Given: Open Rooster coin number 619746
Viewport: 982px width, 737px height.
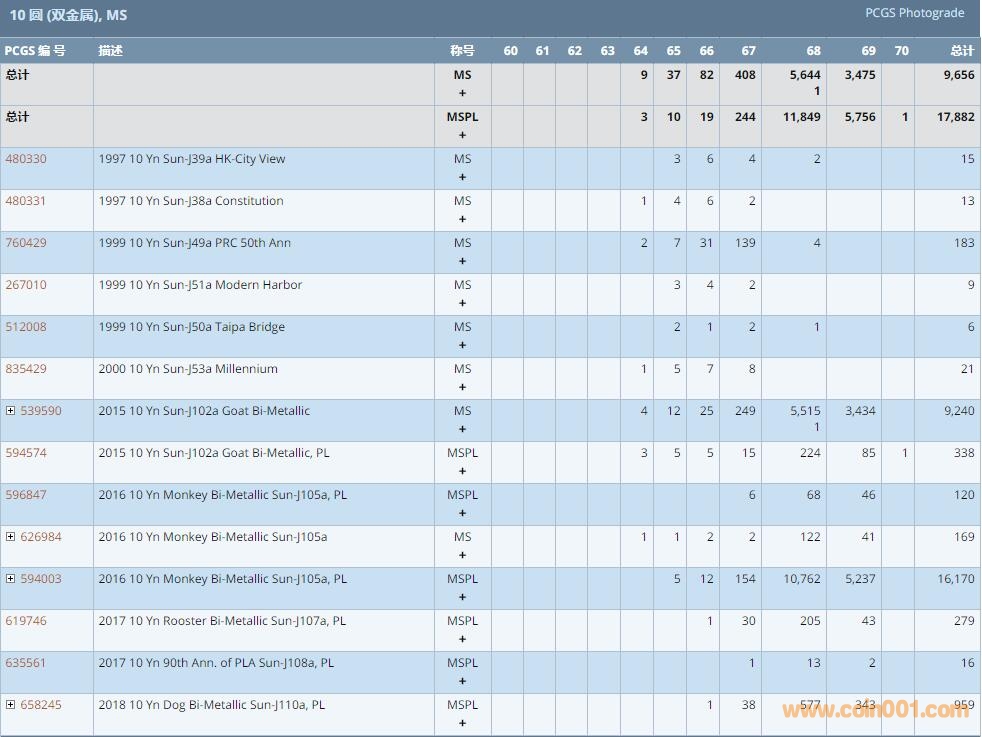Looking at the screenshot, I should click(26, 621).
